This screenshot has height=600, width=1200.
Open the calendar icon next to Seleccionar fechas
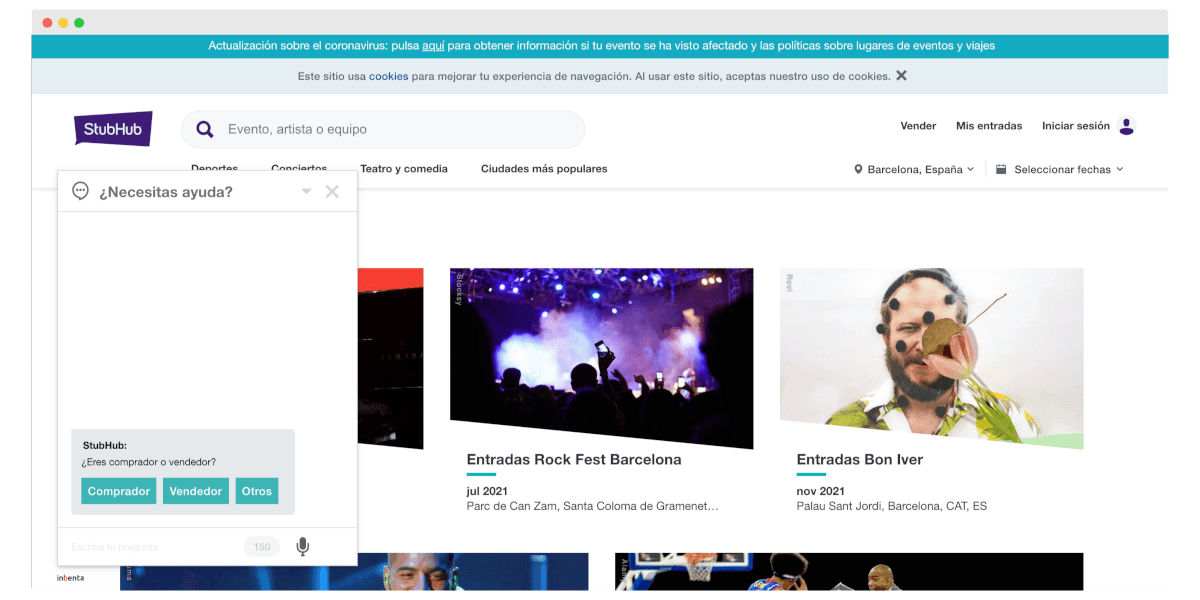[x=1001, y=169]
